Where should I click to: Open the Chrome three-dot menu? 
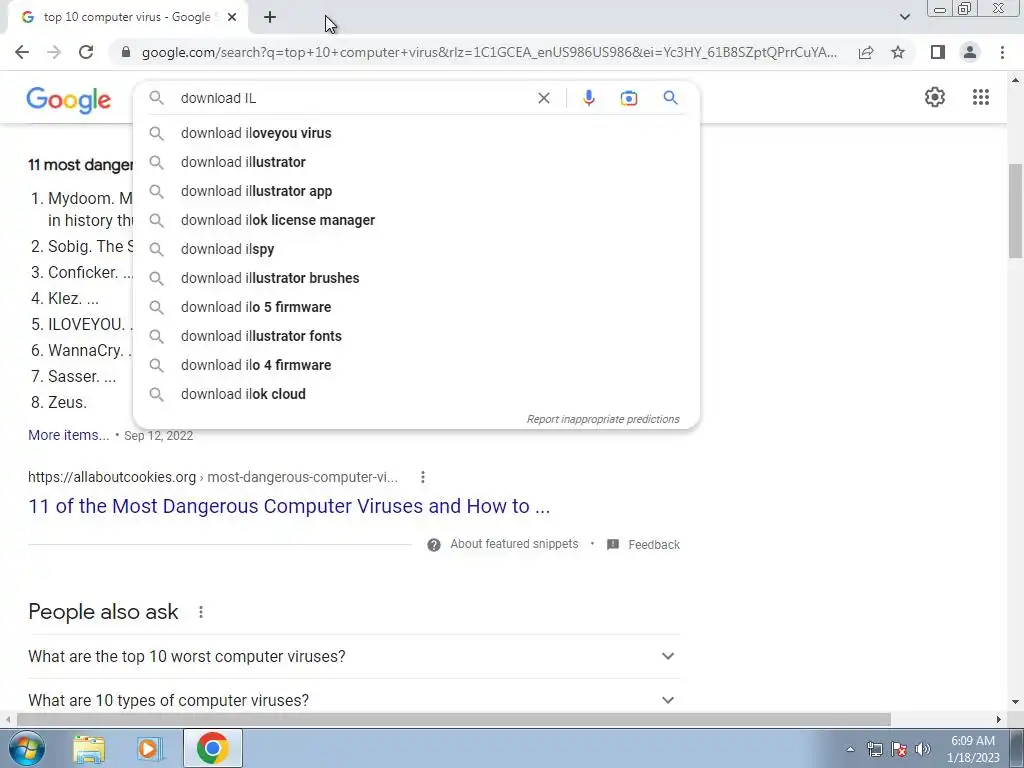tap(1002, 52)
